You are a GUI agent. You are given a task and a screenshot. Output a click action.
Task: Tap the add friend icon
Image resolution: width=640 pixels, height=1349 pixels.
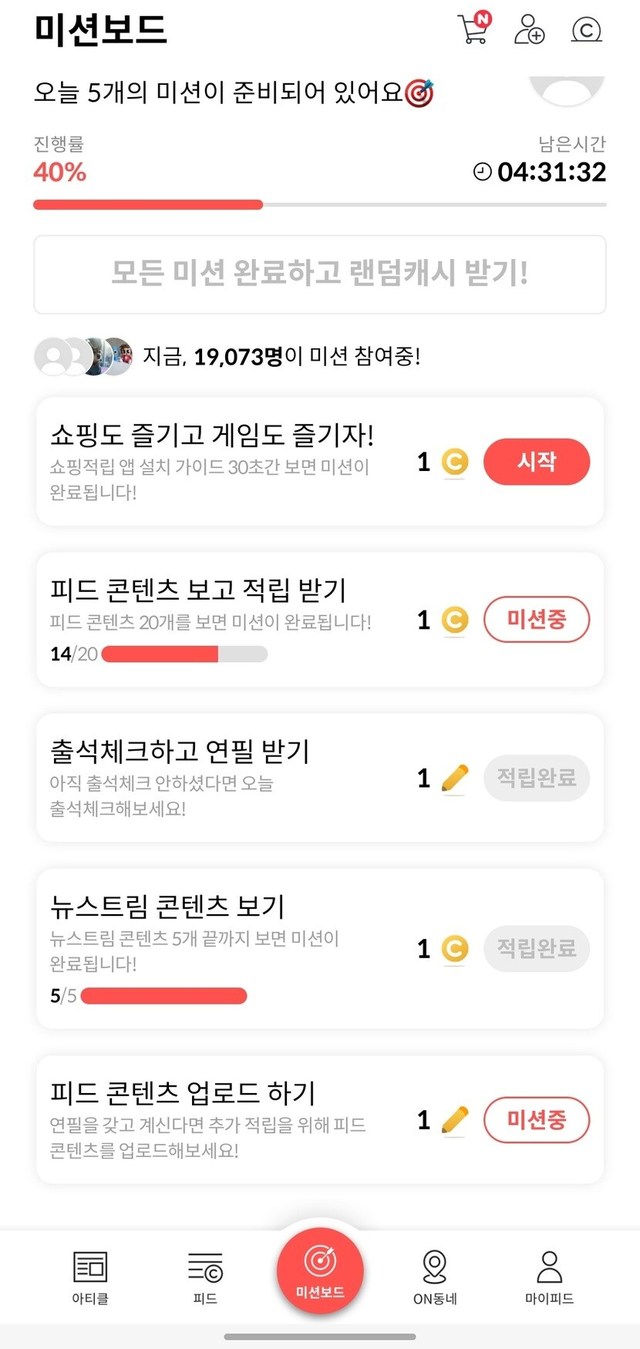point(529,30)
